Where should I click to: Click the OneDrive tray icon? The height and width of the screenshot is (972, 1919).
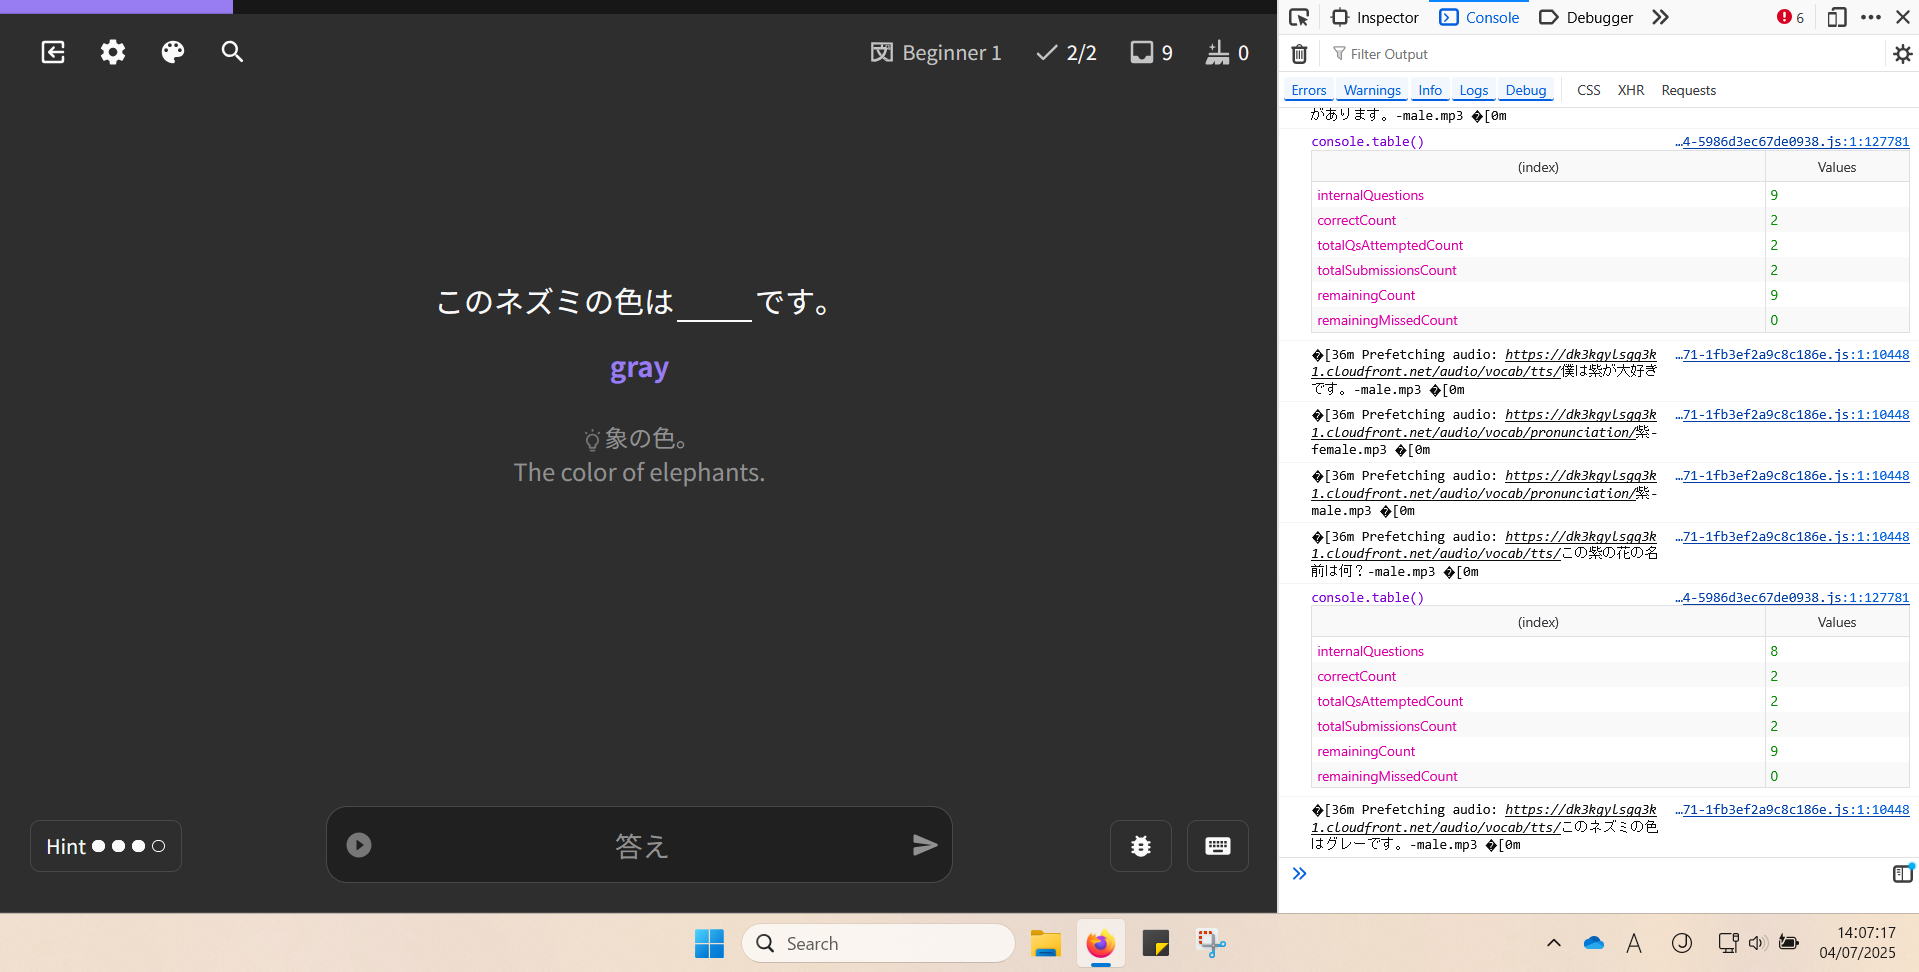(1594, 943)
